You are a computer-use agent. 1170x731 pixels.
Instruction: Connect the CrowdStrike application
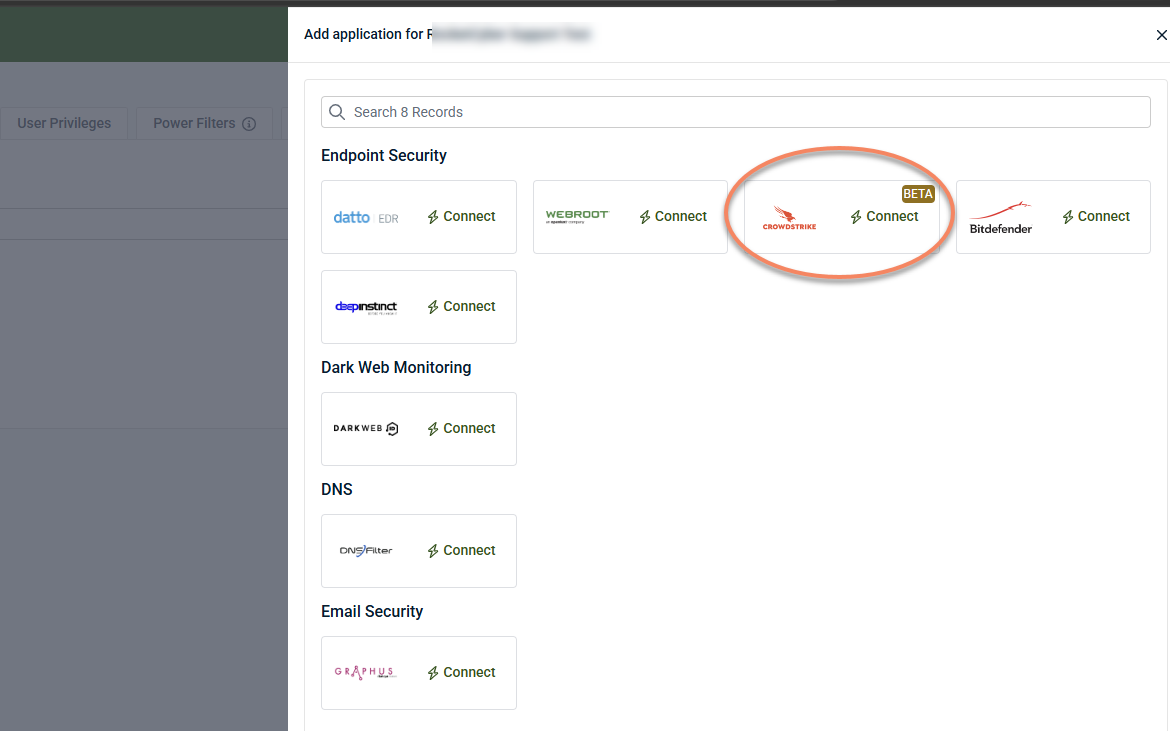point(884,216)
